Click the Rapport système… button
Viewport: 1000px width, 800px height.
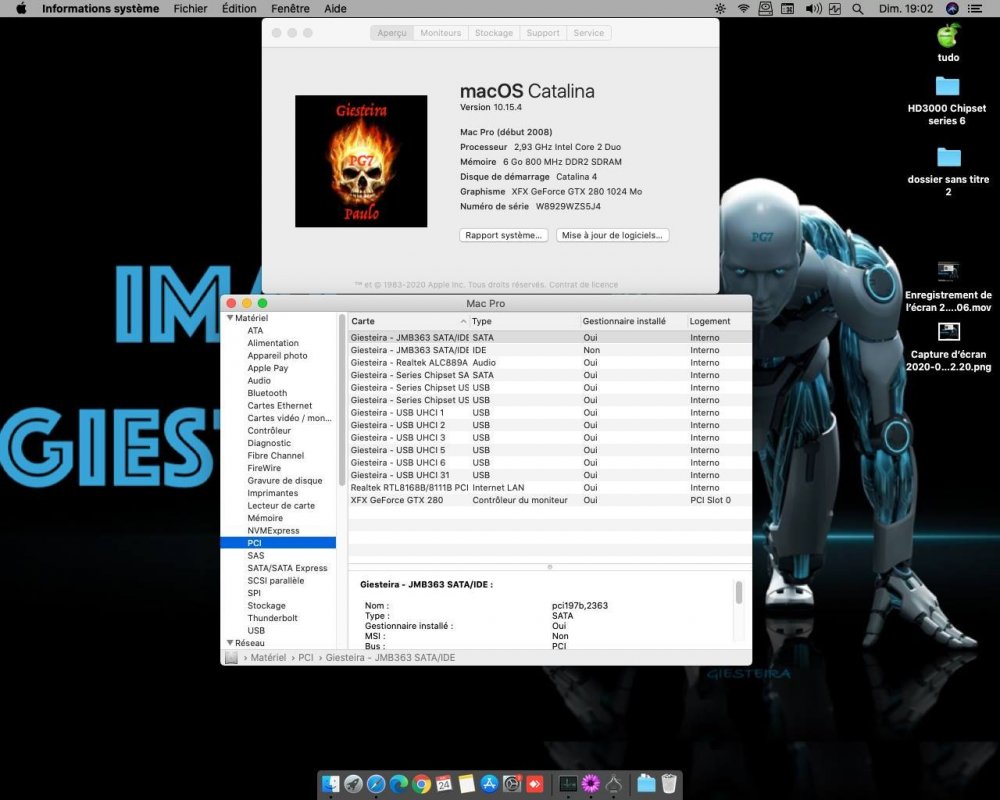point(503,235)
